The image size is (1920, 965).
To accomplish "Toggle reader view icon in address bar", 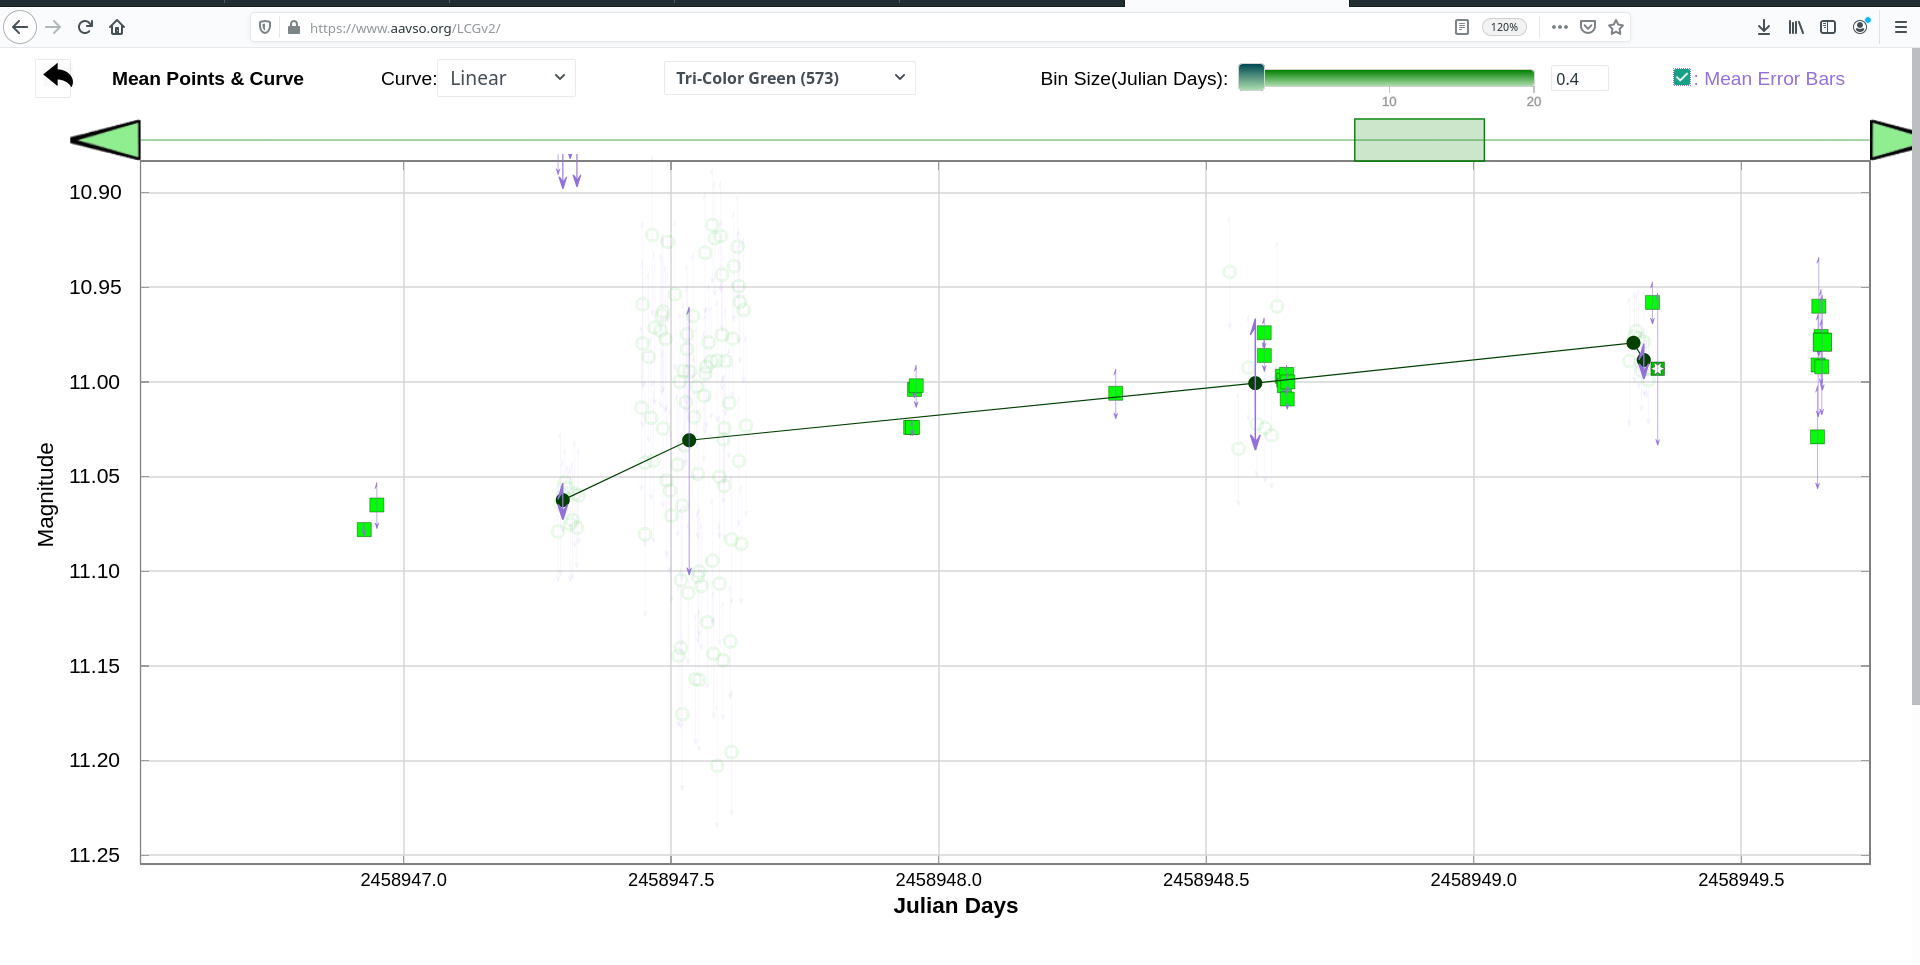I will click(1461, 27).
